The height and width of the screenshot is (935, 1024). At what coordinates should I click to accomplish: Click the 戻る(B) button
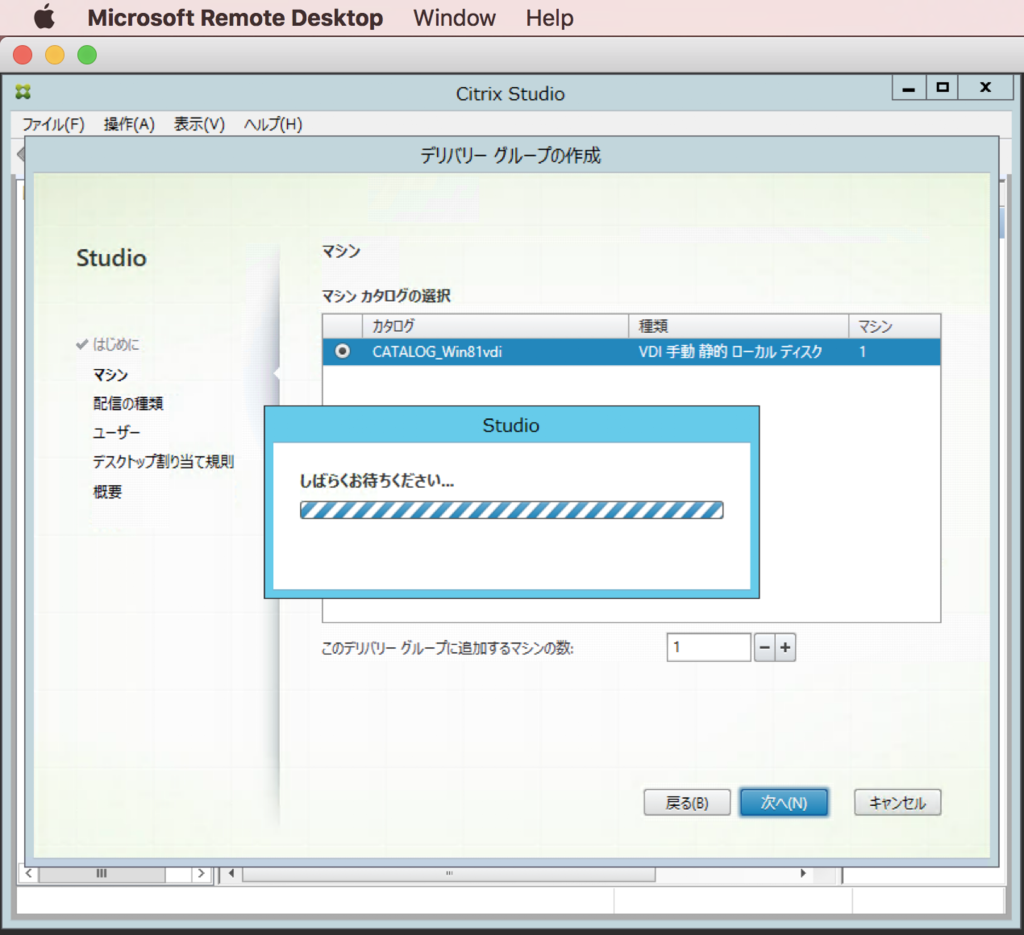(x=686, y=802)
